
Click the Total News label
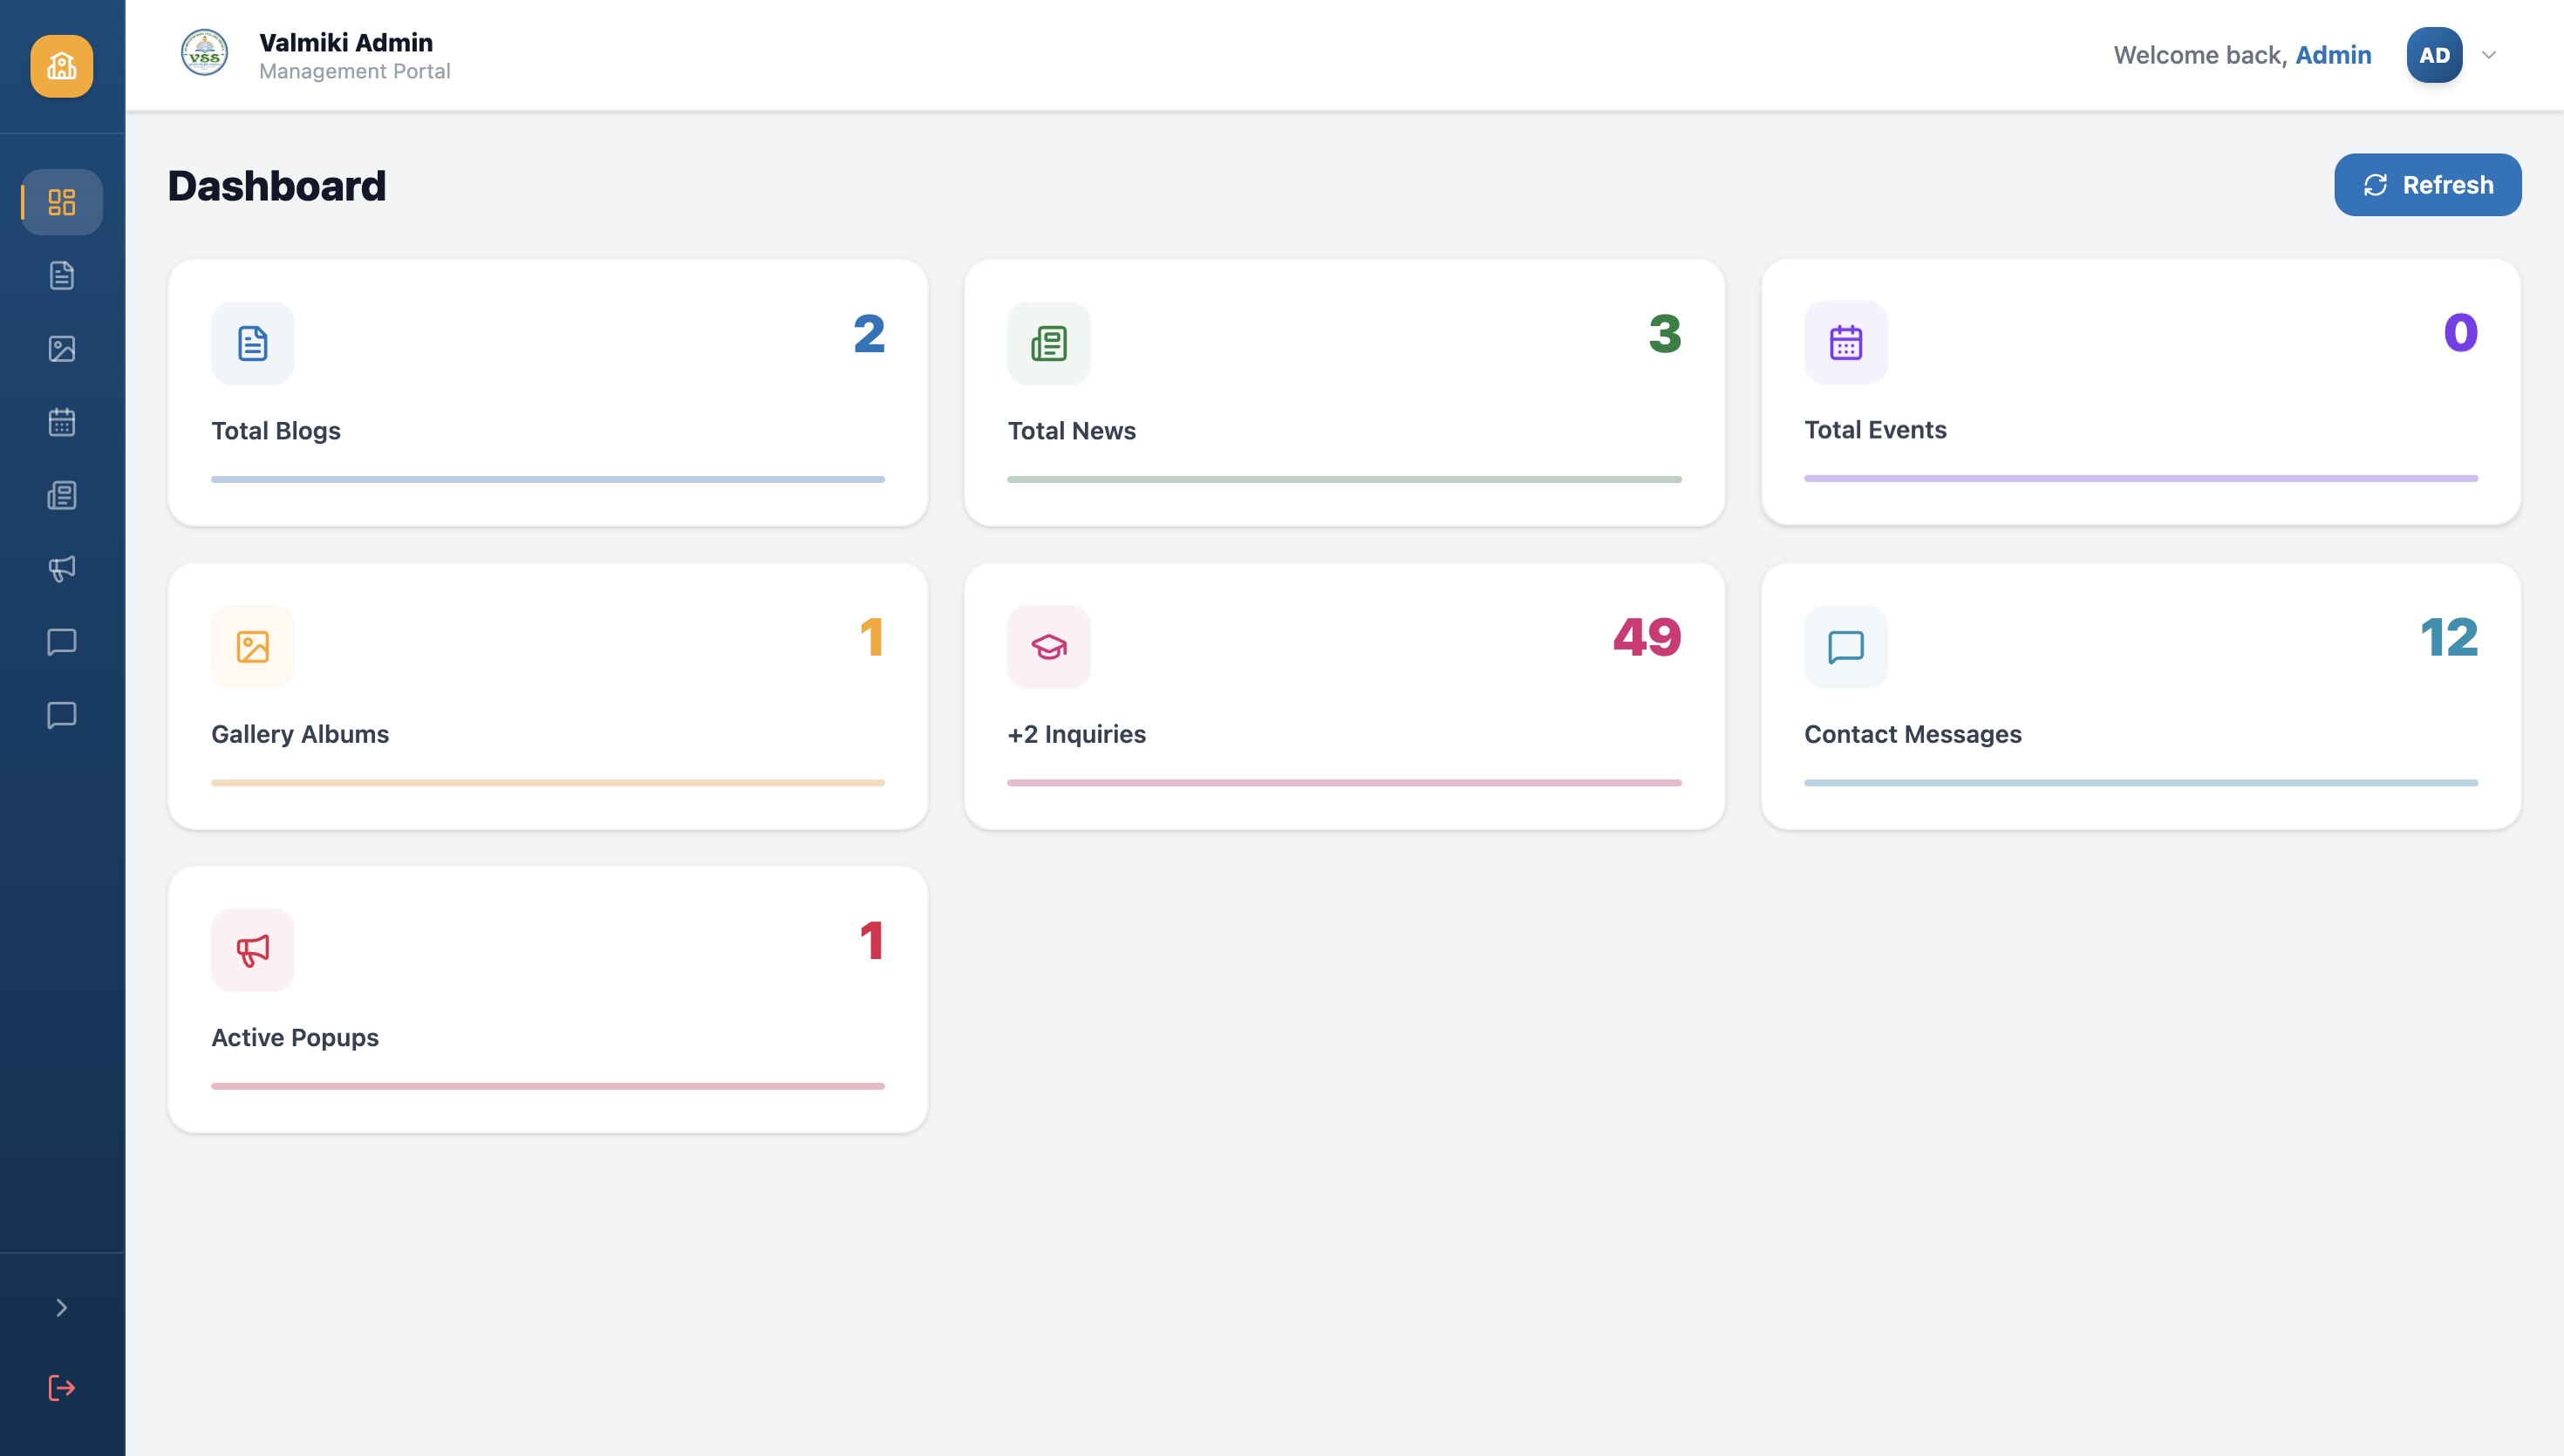pos(1071,431)
